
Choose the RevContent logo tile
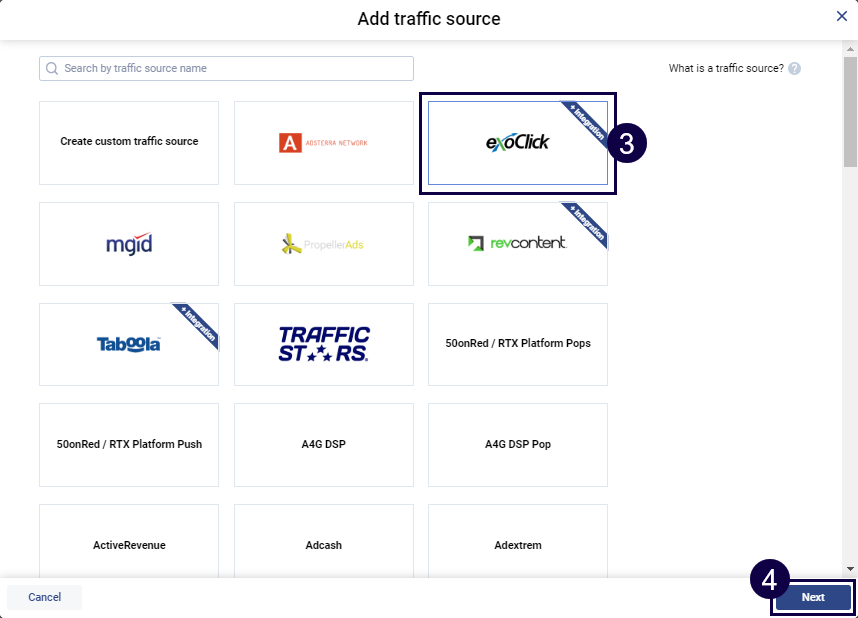tap(517, 244)
